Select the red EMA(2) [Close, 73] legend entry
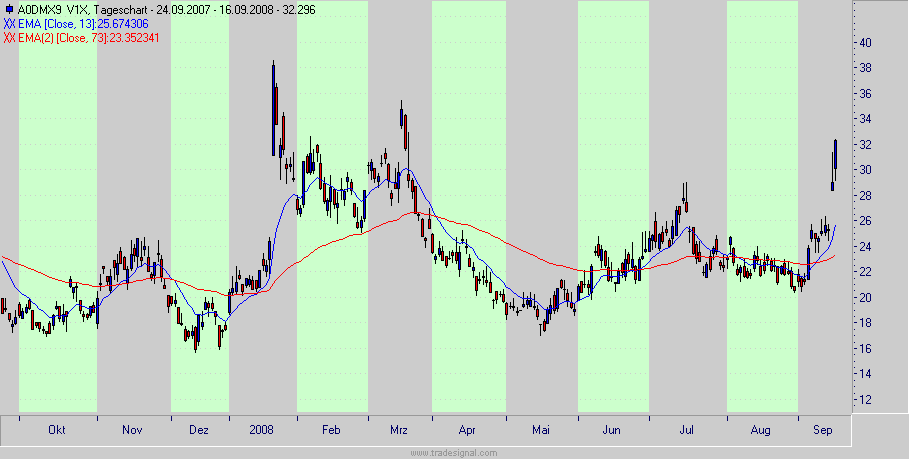Screen dimensions: 909x459 click(x=89, y=38)
